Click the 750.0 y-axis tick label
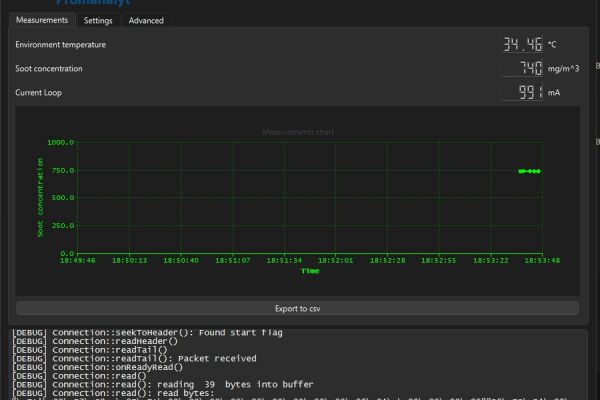Screen dimensions: 600x400 (x=63, y=170)
